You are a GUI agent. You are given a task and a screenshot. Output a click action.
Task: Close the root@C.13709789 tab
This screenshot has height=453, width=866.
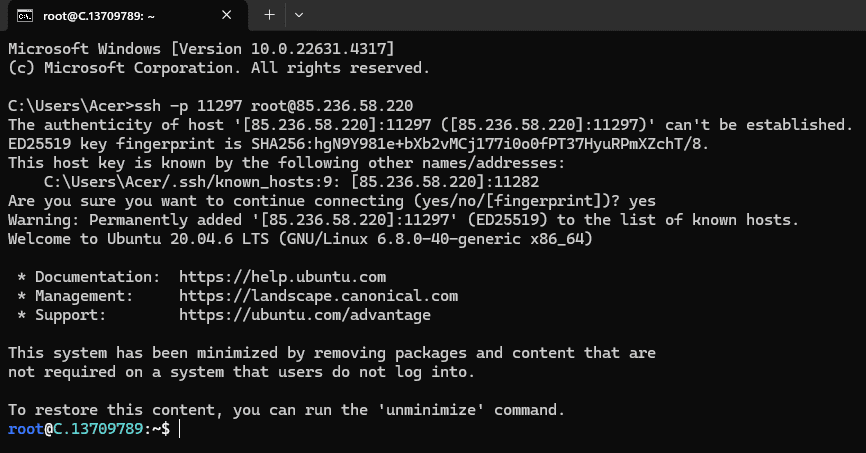click(x=226, y=15)
